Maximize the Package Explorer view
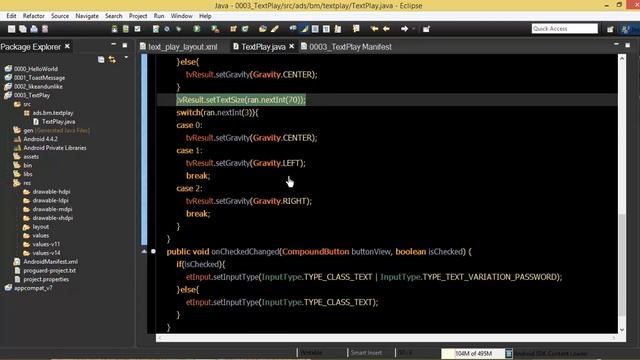The height and width of the screenshot is (360, 640). click(x=125, y=45)
